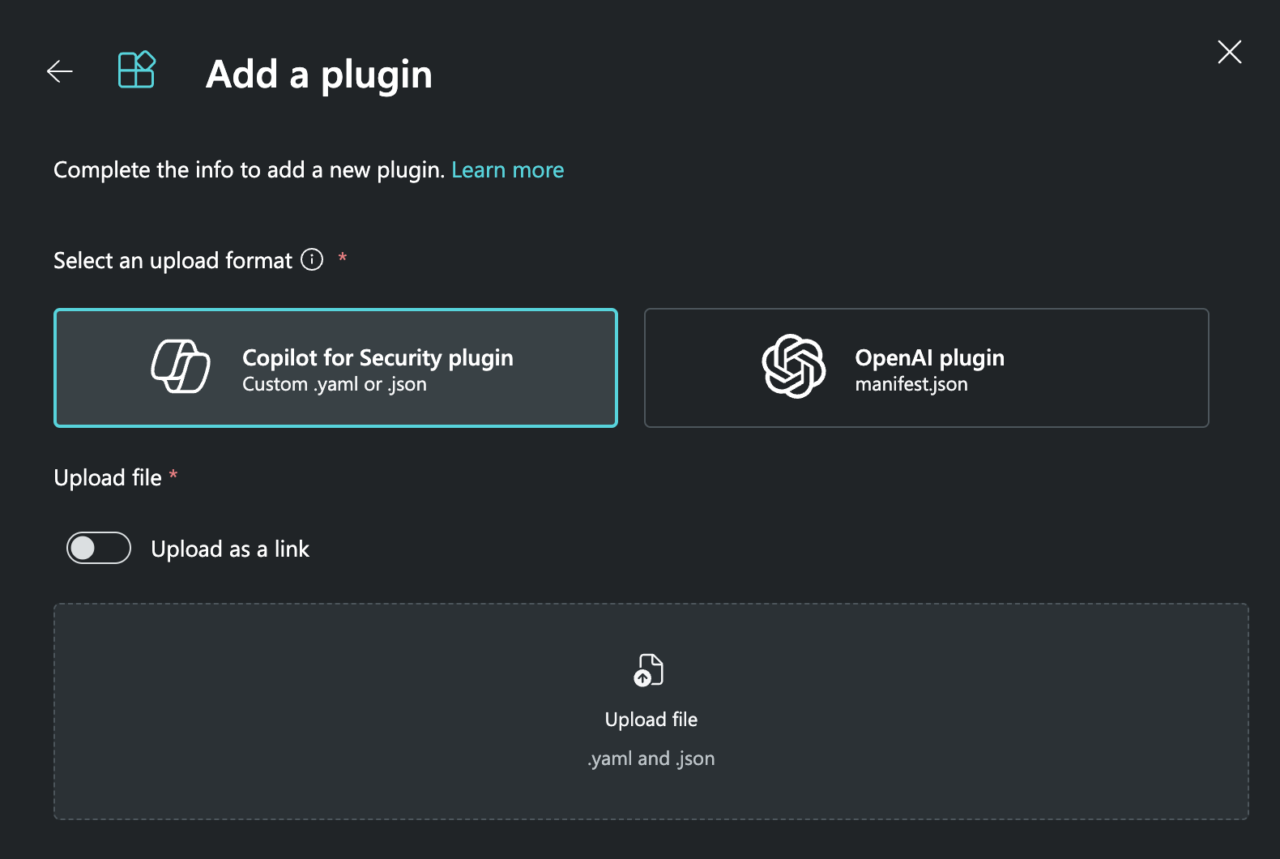Click the Upload file text inside the drop zone

tap(650, 718)
